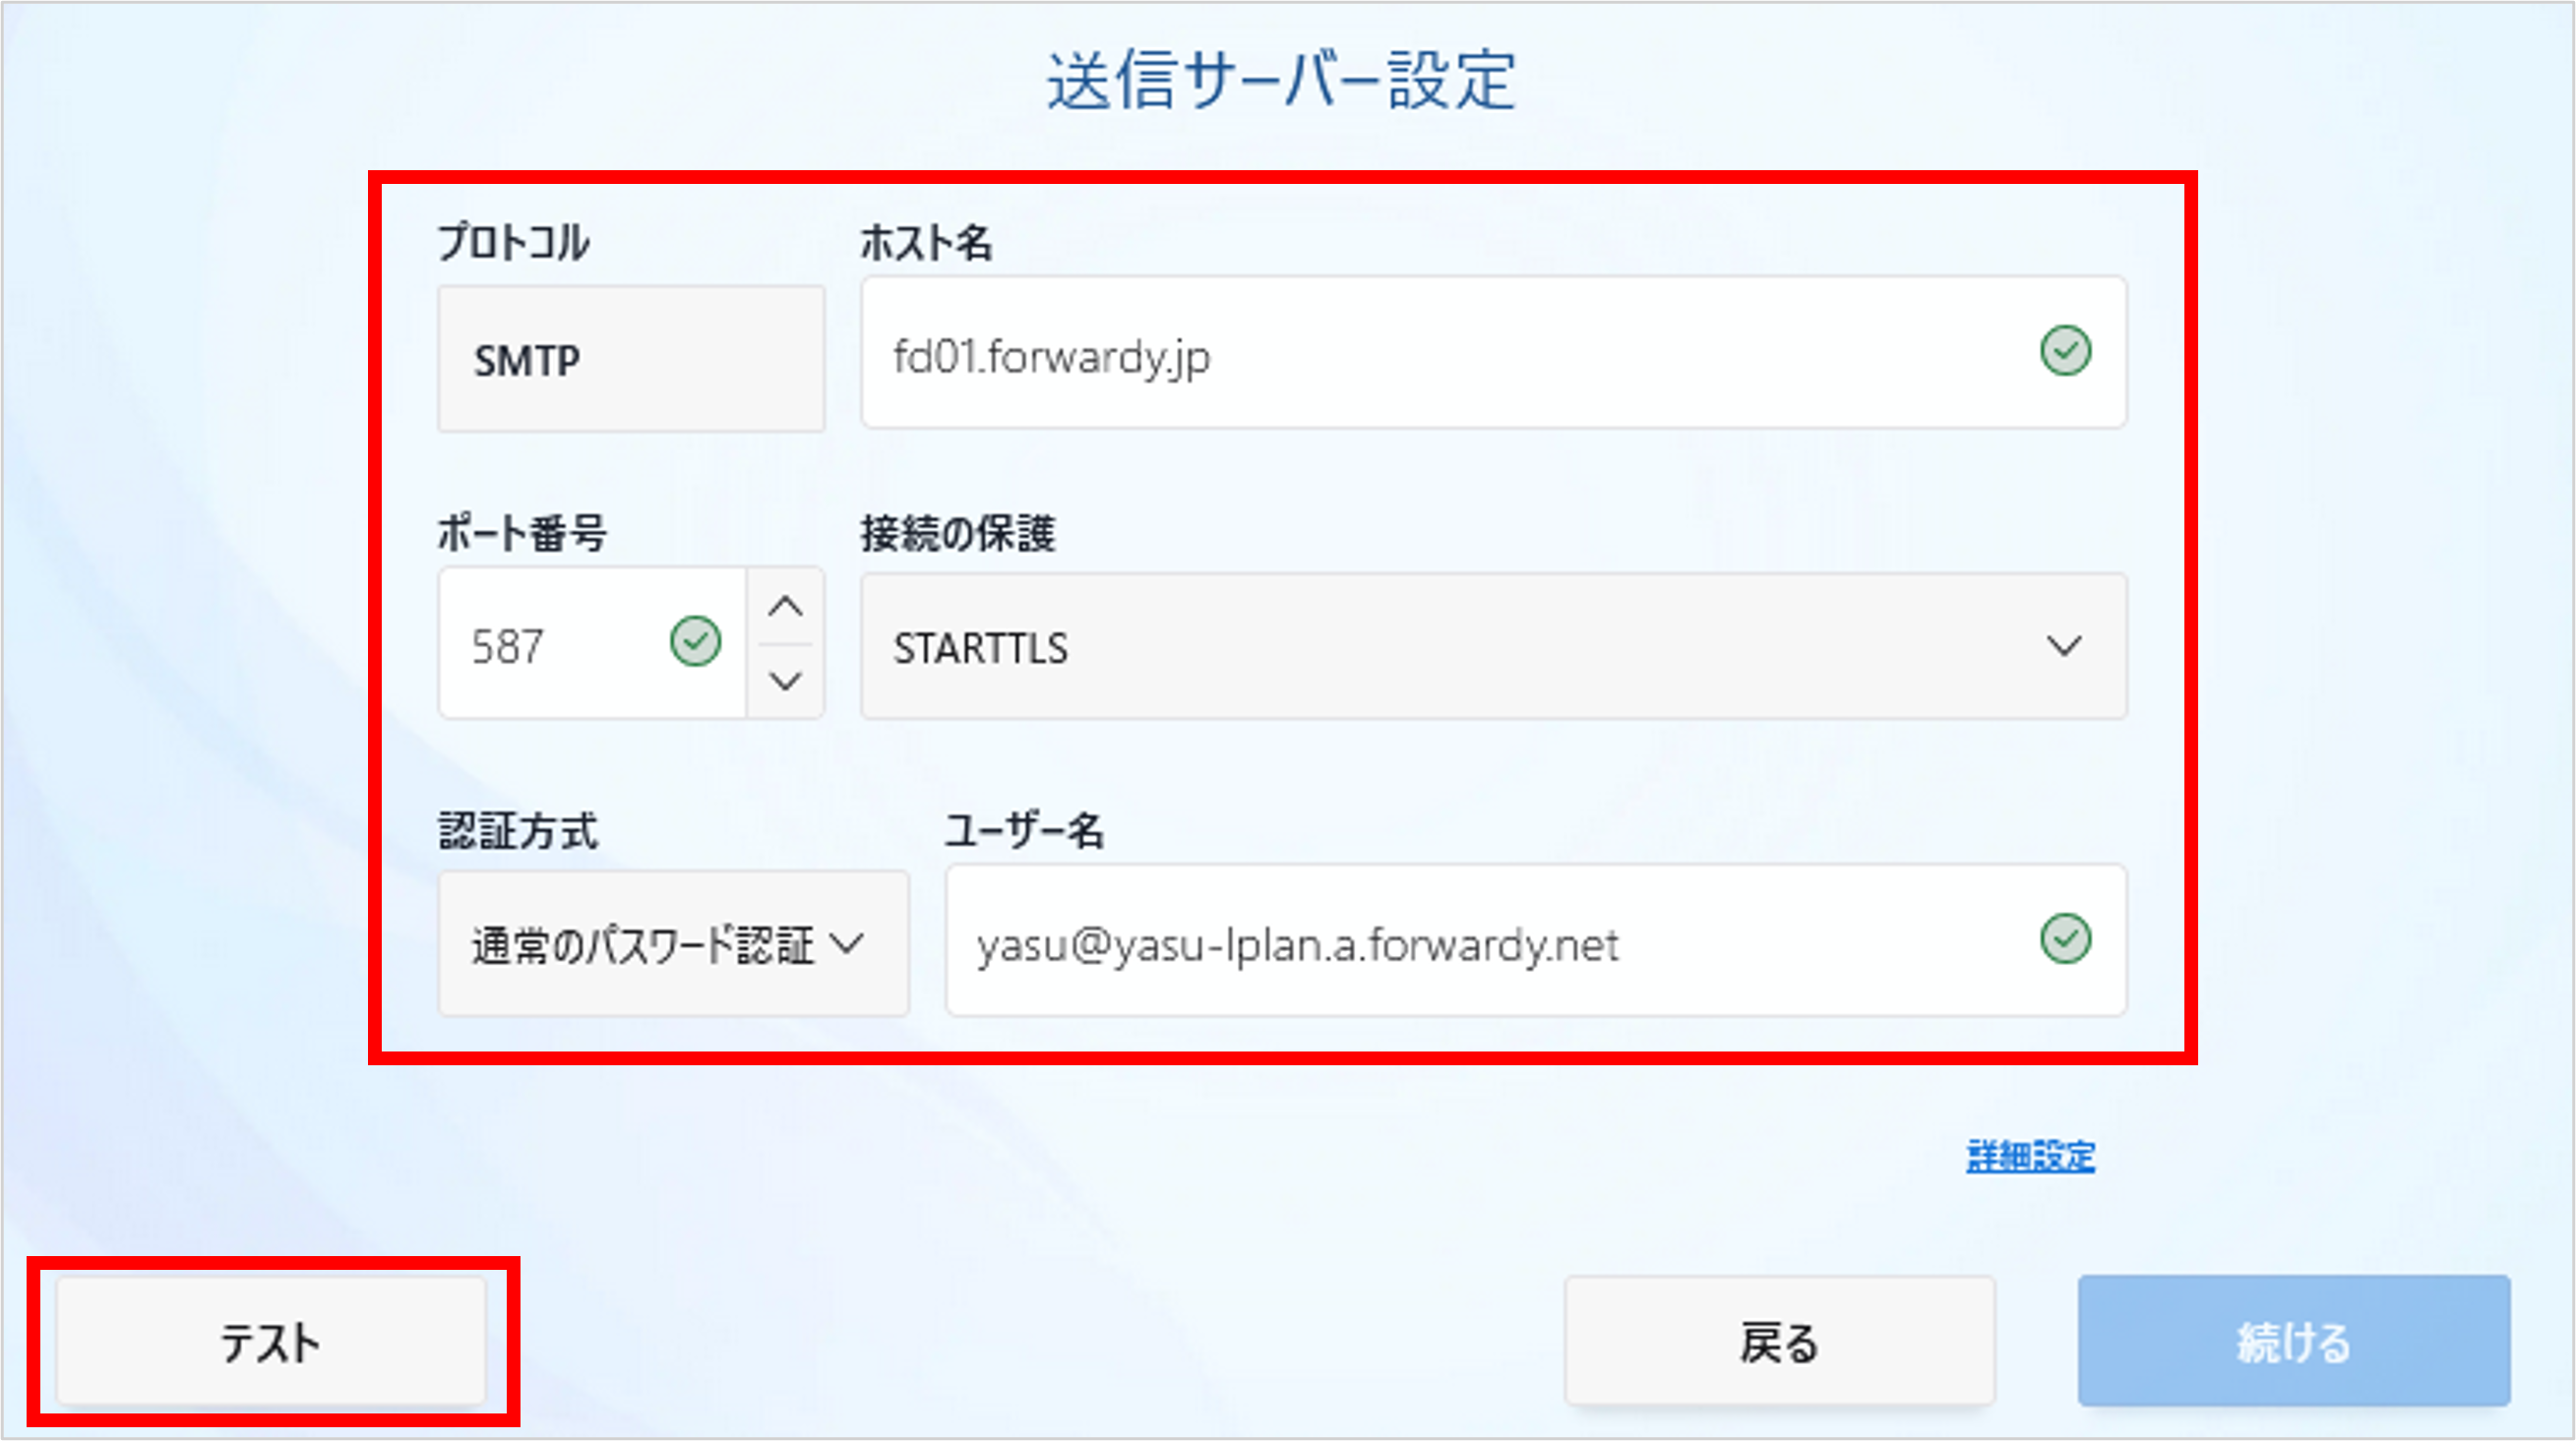The width and height of the screenshot is (2576, 1441).
Task: Decrease port number with down arrow
Action: coord(786,682)
